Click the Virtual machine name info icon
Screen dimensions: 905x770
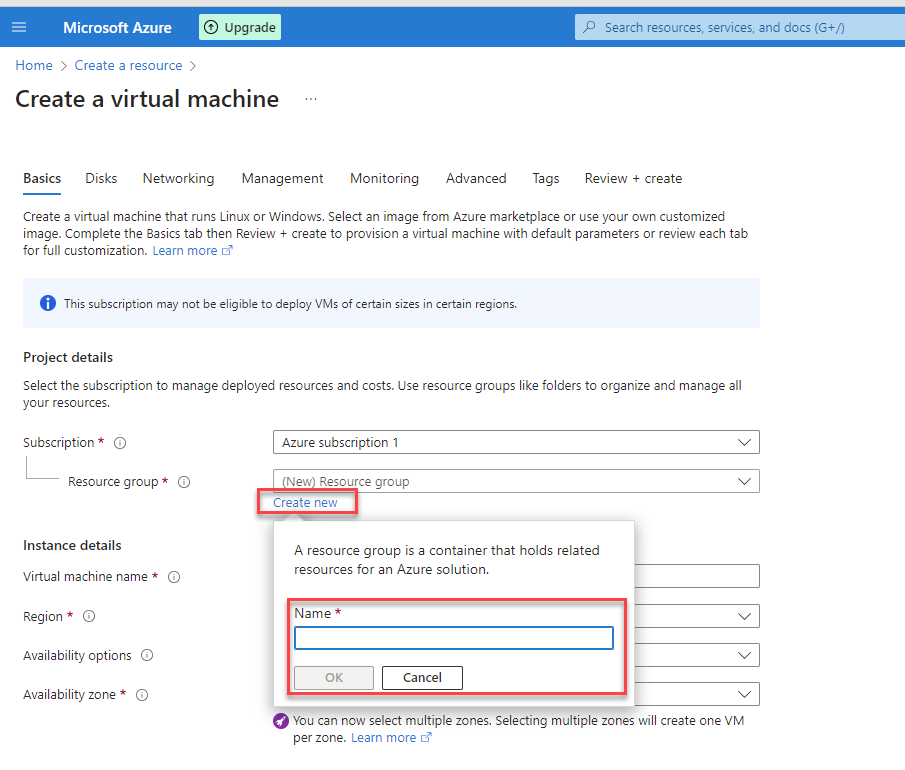coord(174,577)
